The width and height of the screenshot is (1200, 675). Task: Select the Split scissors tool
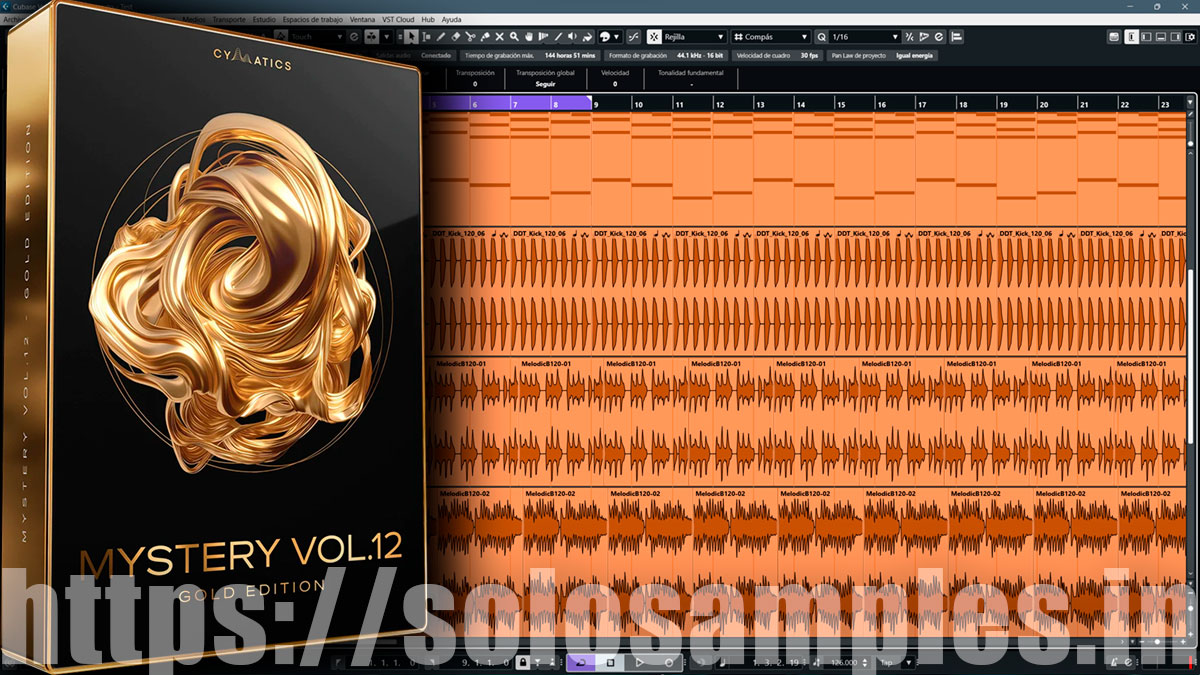(x=471, y=36)
